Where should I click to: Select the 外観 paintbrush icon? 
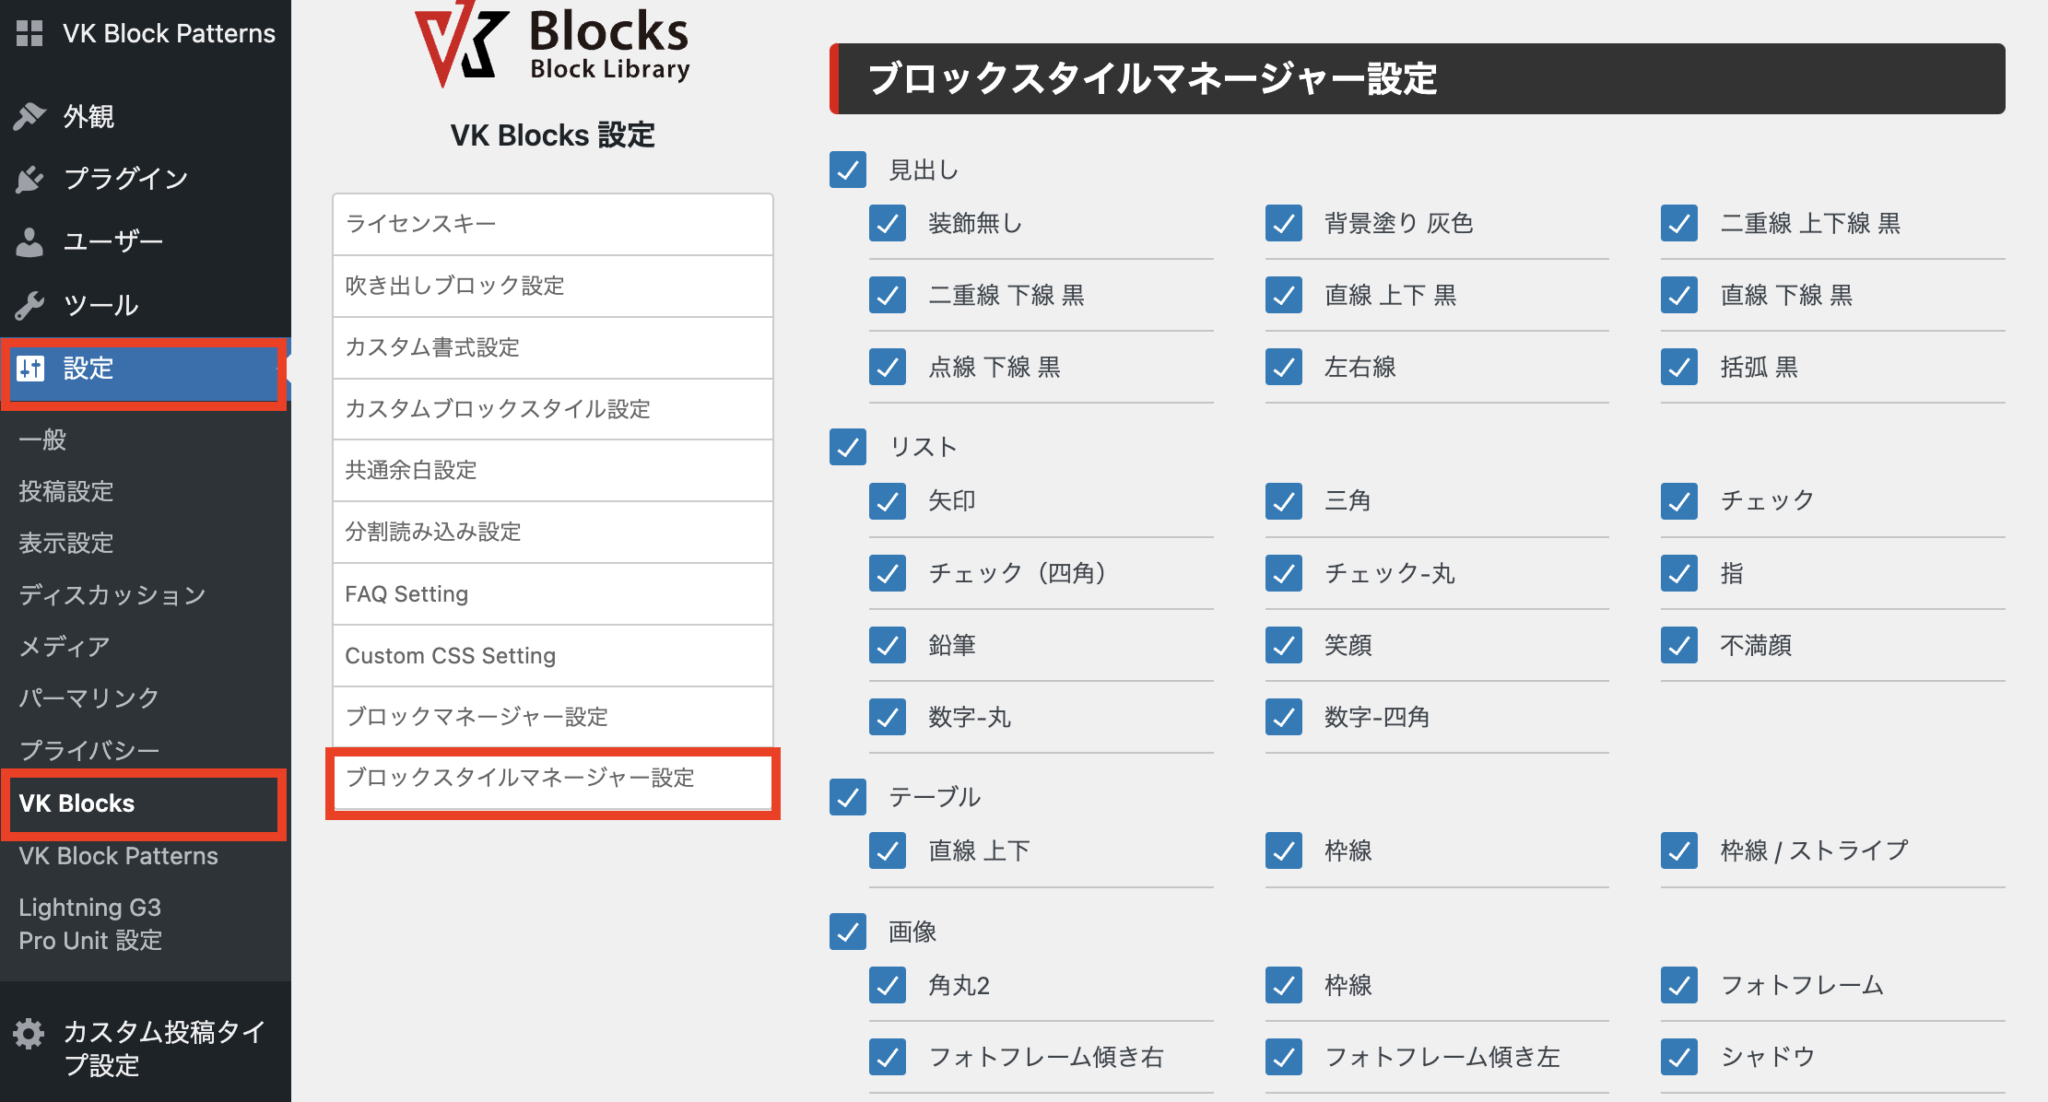tap(30, 116)
